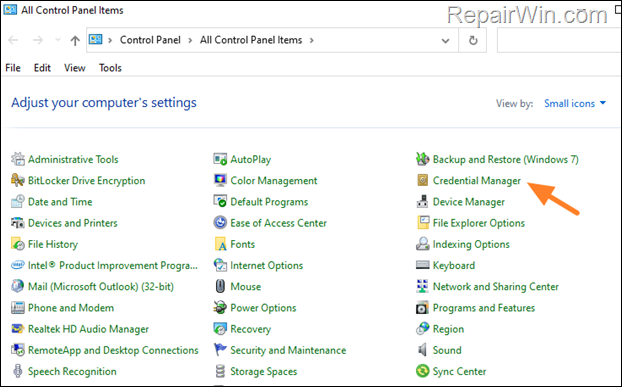The image size is (622, 387).
Task: Click the Realtek HD Audio Manager icon
Action: click(17, 329)
